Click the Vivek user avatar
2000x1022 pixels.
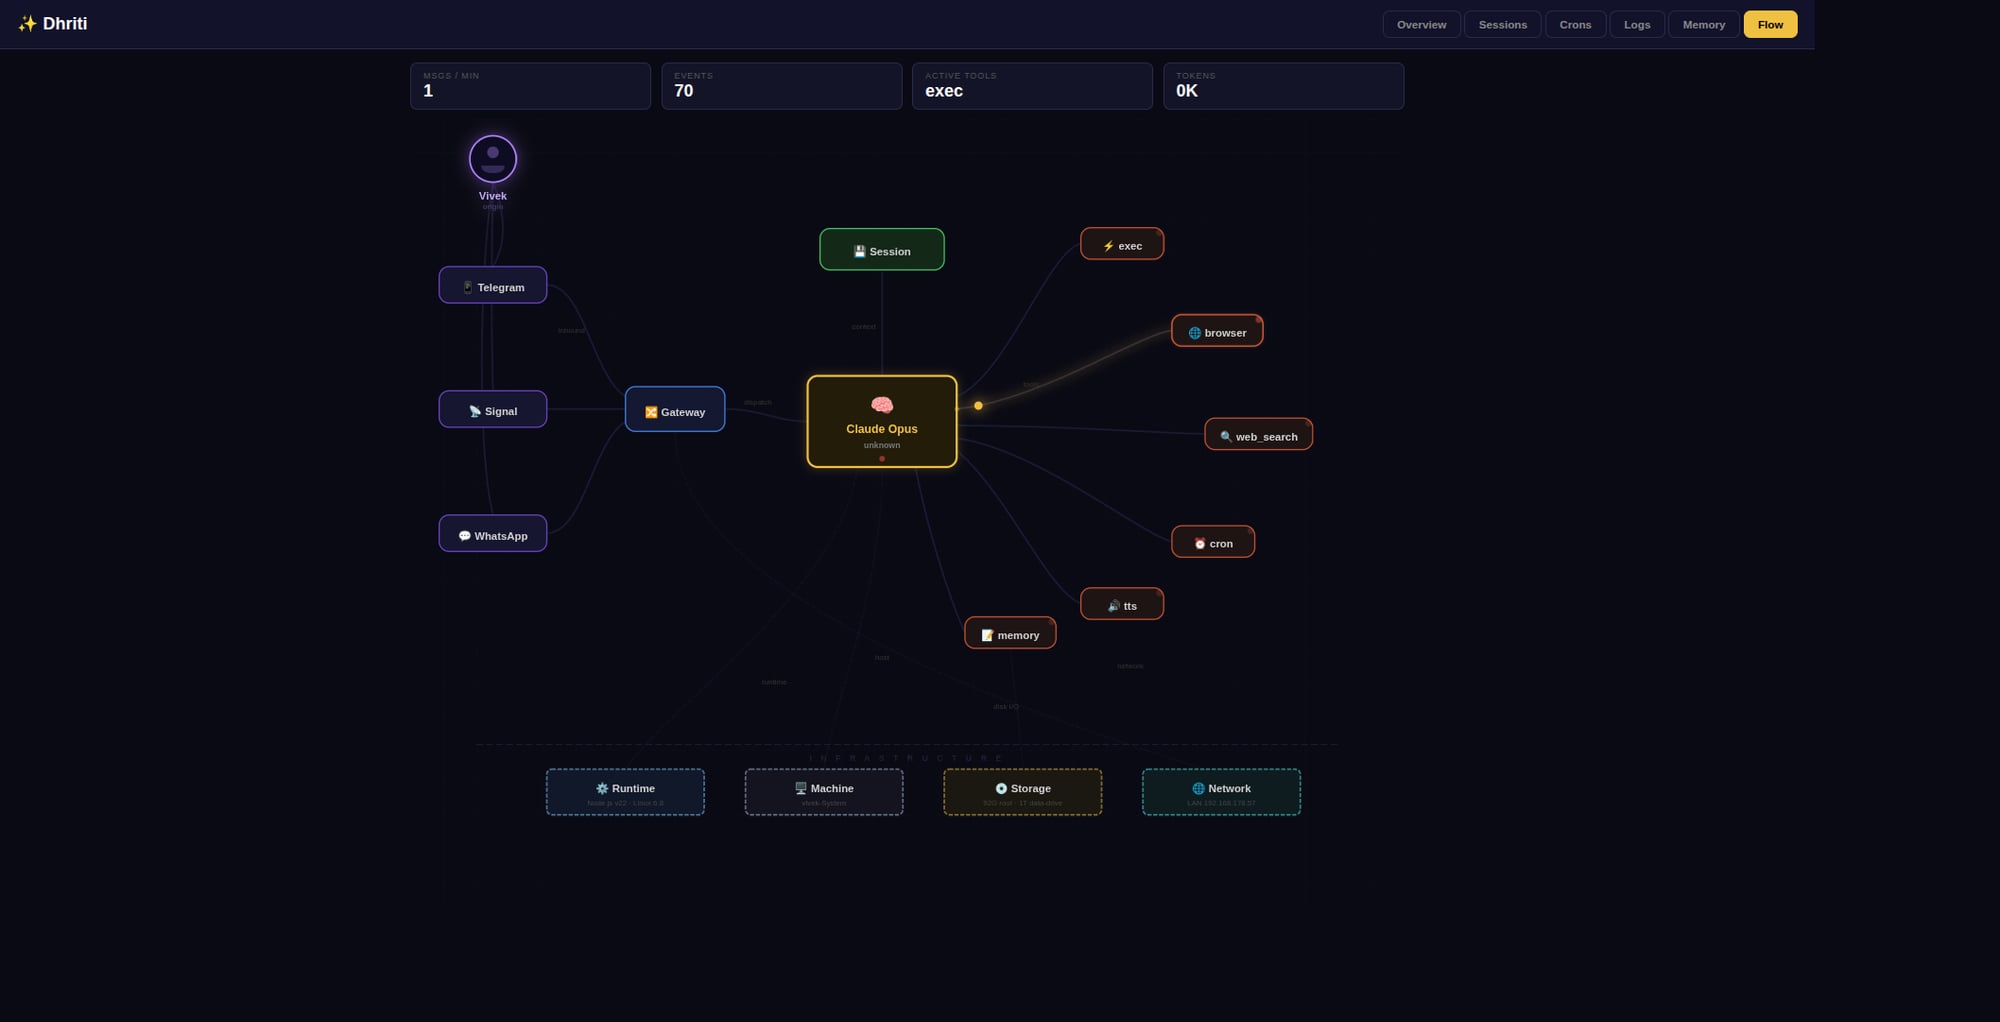(492, 158)
